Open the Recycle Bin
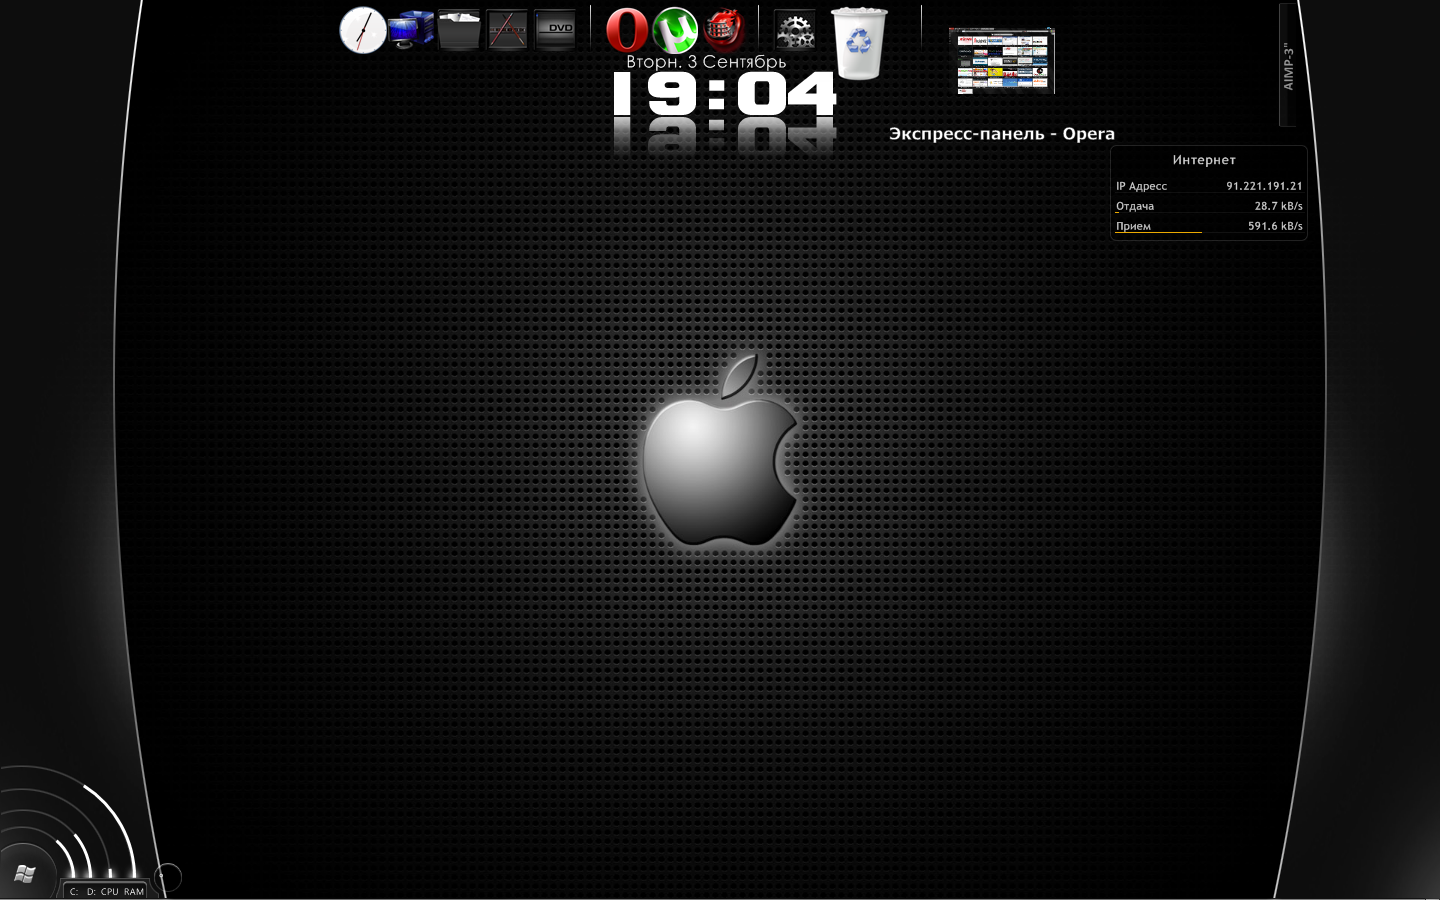Image resolution: width=1440 pixels, height=900 pixels. 859,43
